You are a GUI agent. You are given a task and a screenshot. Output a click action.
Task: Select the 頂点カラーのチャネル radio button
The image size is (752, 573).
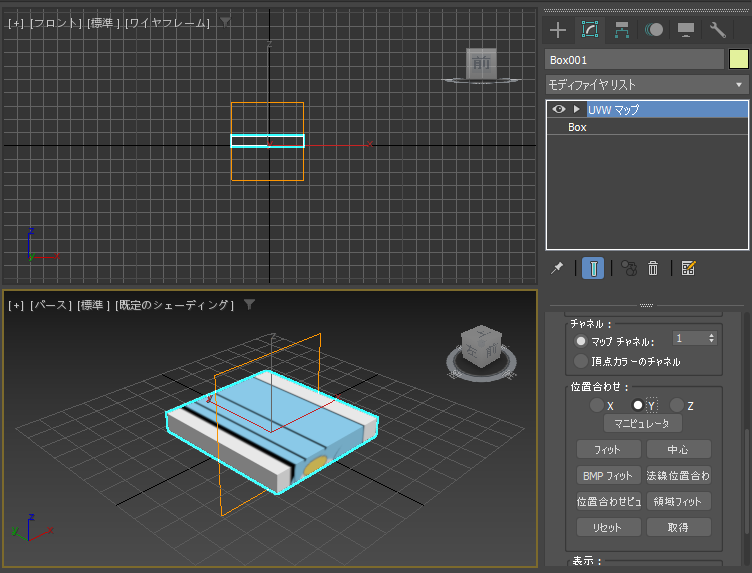(x=581, y=361)
